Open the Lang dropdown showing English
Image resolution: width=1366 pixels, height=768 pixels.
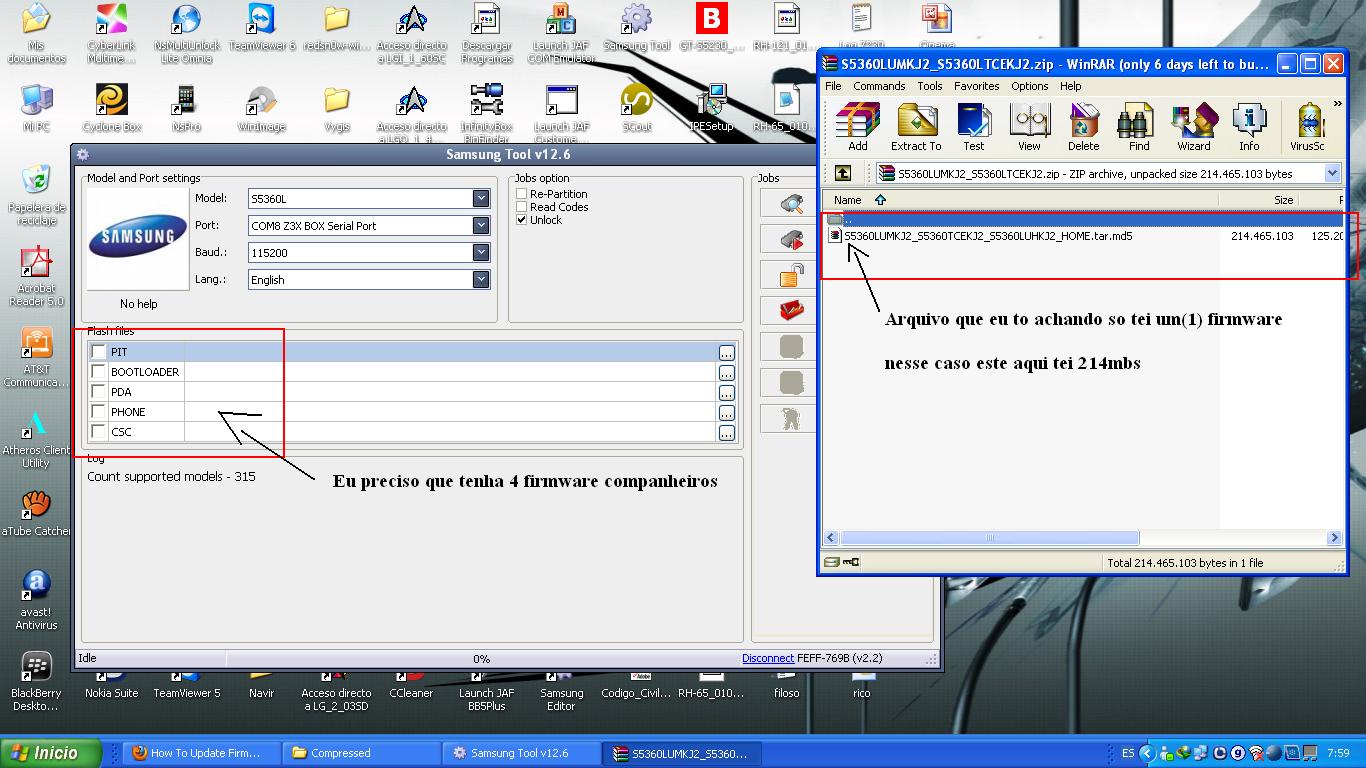click(x=480, y=279)
